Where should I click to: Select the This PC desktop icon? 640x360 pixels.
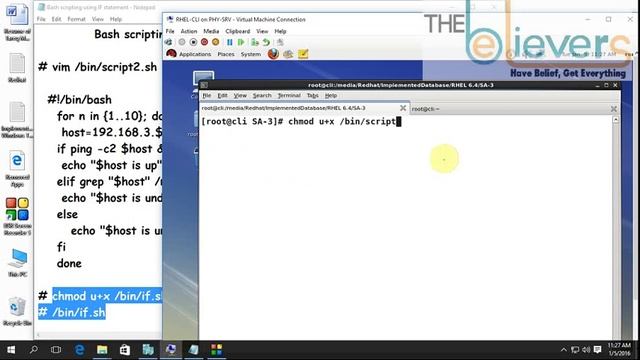17,263
